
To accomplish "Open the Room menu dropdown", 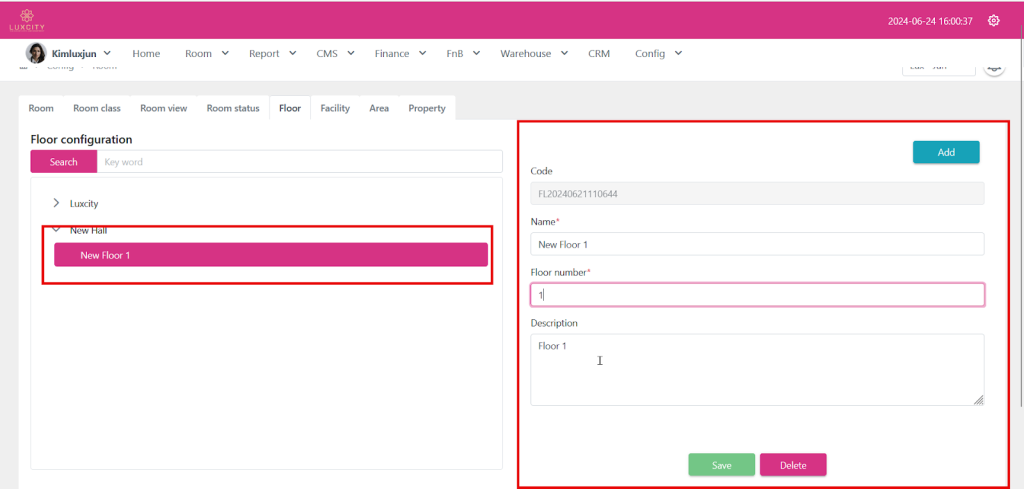I will pos(206,54).
